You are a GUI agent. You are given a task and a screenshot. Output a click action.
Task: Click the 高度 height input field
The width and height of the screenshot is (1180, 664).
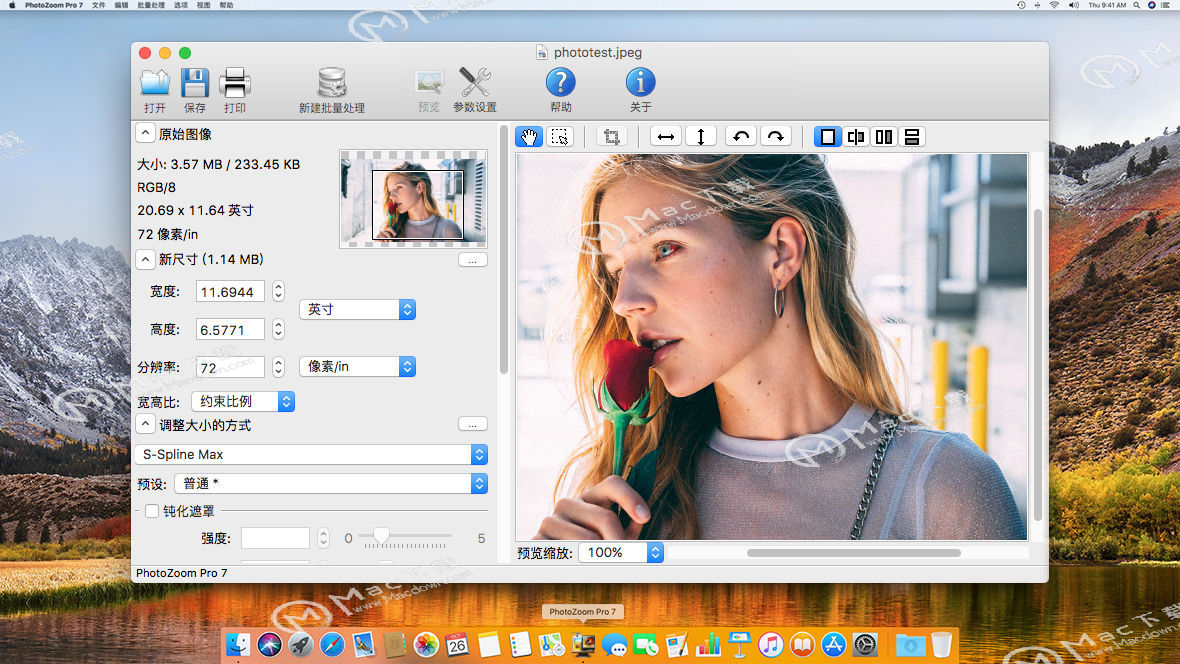click(230, 330)
